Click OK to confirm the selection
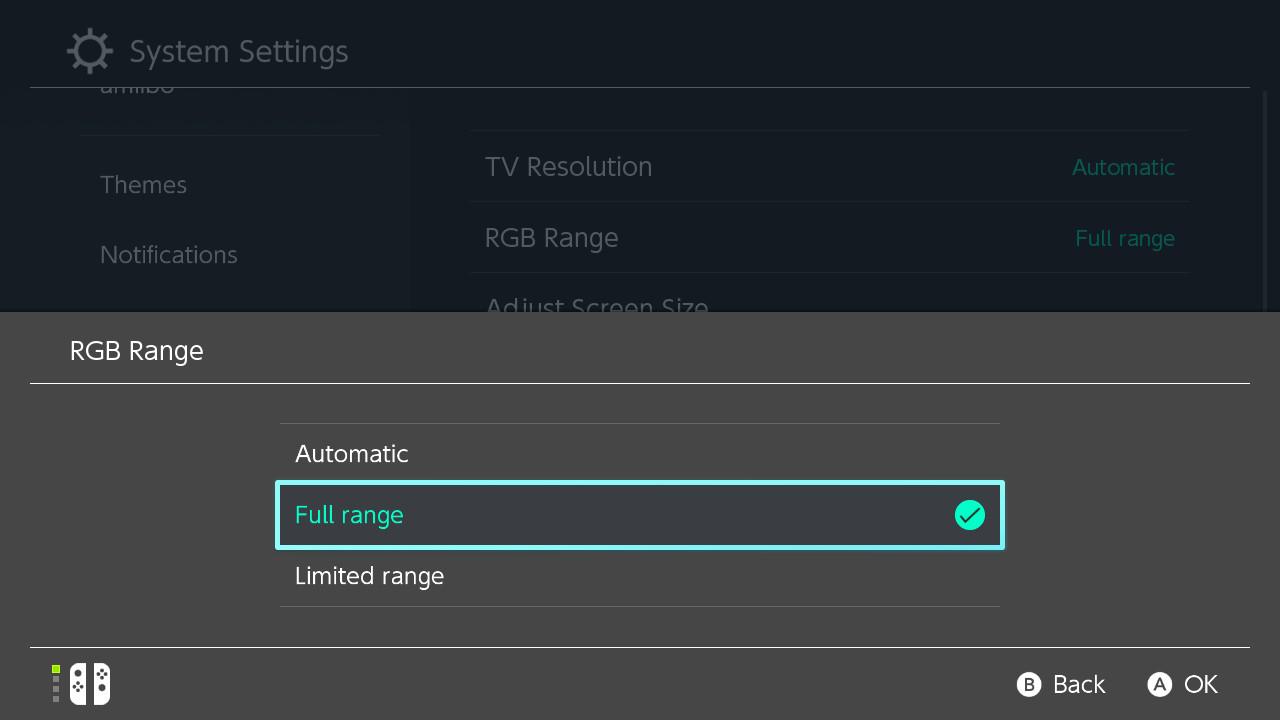Viewport: 1280px width, 720px height. tap(1182, 684)
